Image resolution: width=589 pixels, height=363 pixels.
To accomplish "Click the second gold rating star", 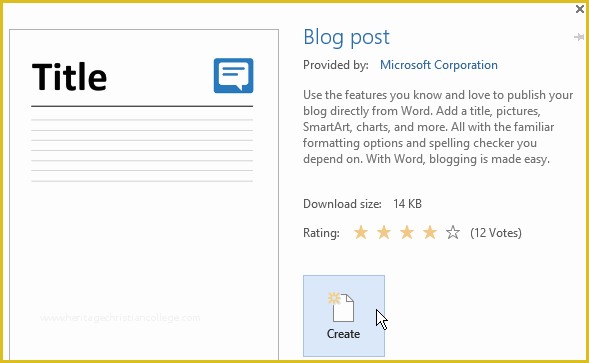I will (x=384, y=233).
